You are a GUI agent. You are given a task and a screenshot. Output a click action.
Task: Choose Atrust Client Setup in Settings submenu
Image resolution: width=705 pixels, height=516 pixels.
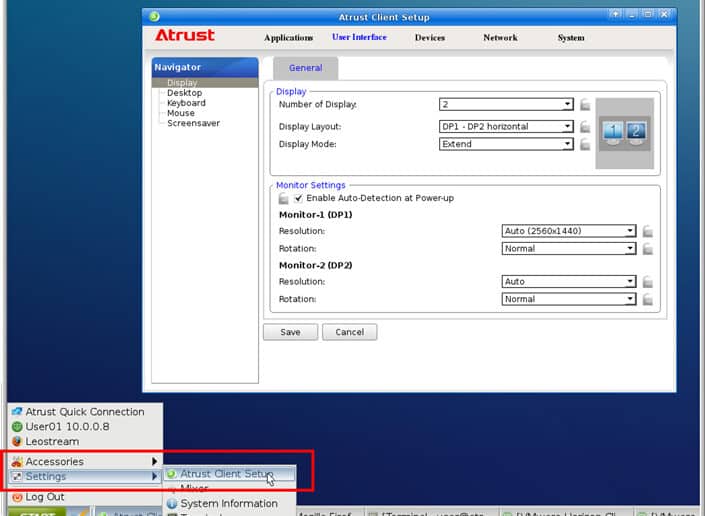click(229, 474)
